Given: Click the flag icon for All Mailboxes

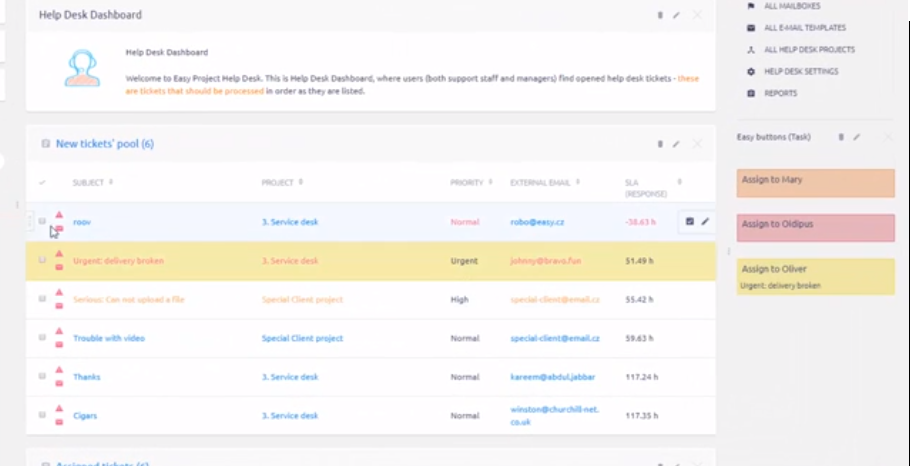Looking at the screenshot, I should pyautogui.click(x=751, y=6).
